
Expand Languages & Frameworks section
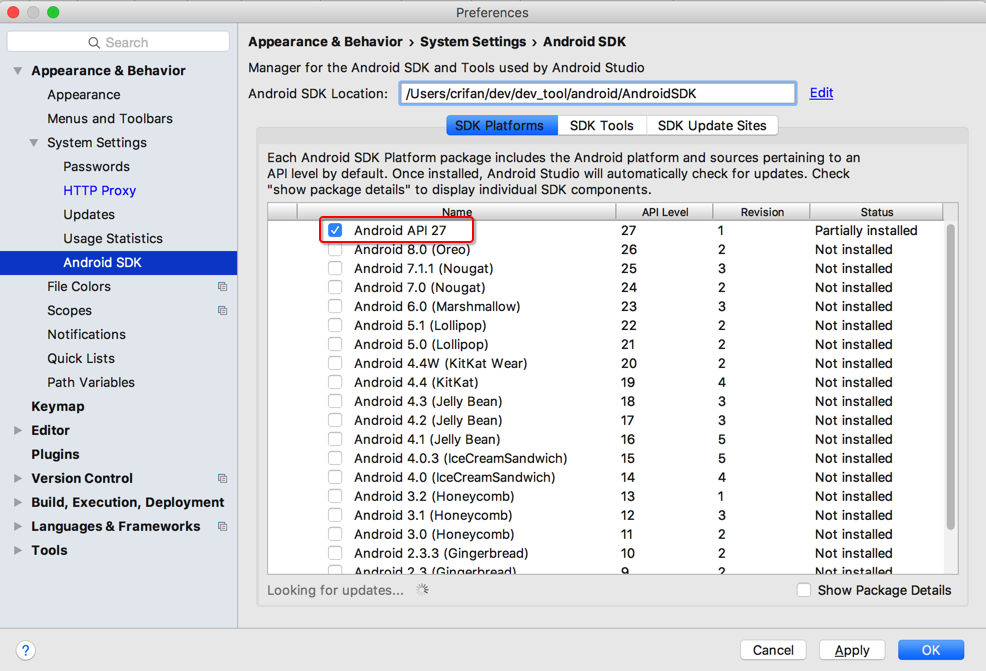click(x=18, y=526)
